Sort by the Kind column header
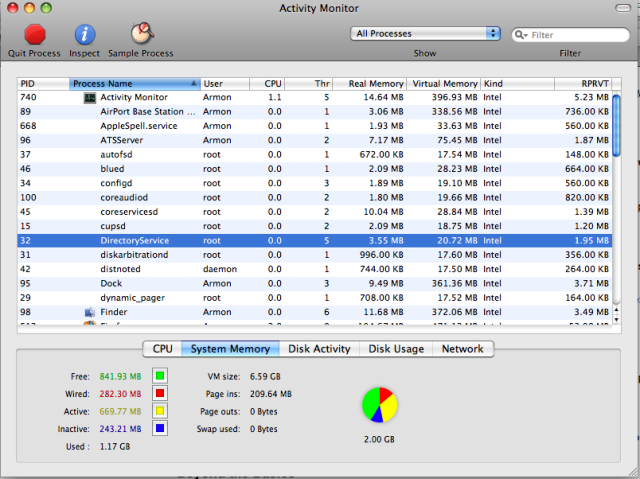Viewport: 640px width, 479px height. pos(518,84)
